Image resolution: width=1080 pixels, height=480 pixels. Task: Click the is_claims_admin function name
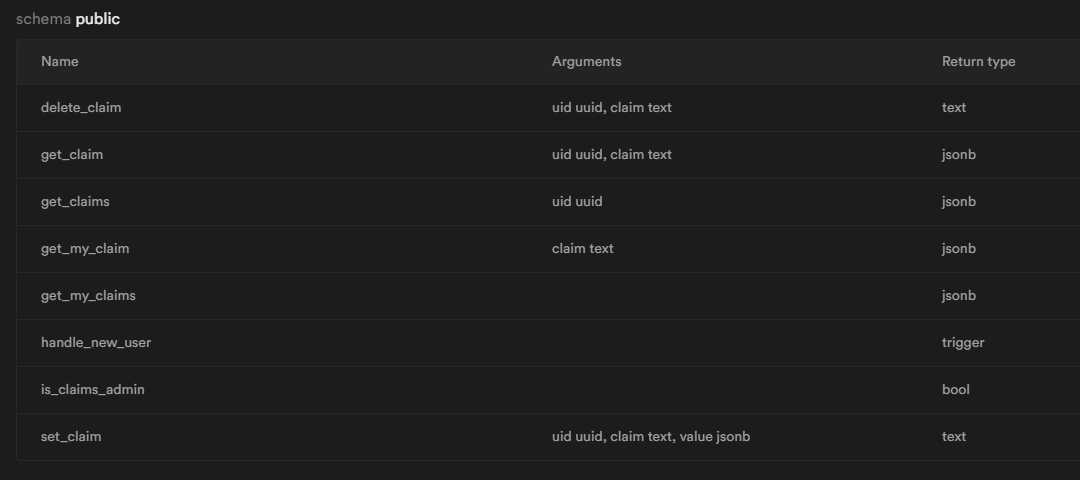(x=93, y=390)
